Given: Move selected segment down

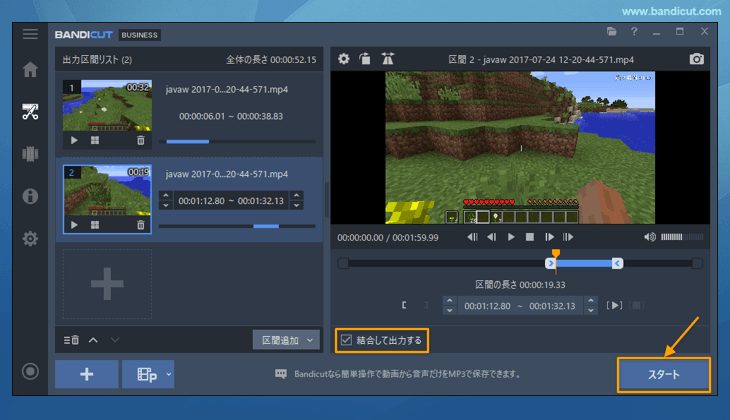Looking at the screenshot, I should tap(115, 340).
